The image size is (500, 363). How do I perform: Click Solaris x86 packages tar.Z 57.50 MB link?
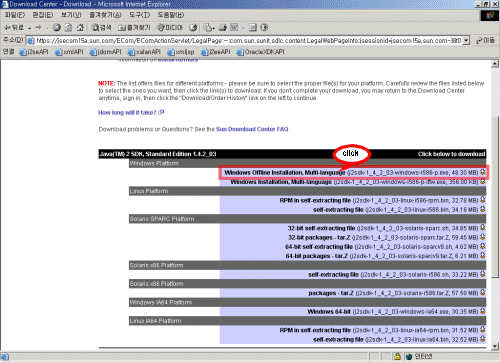(x=331, y=293)
